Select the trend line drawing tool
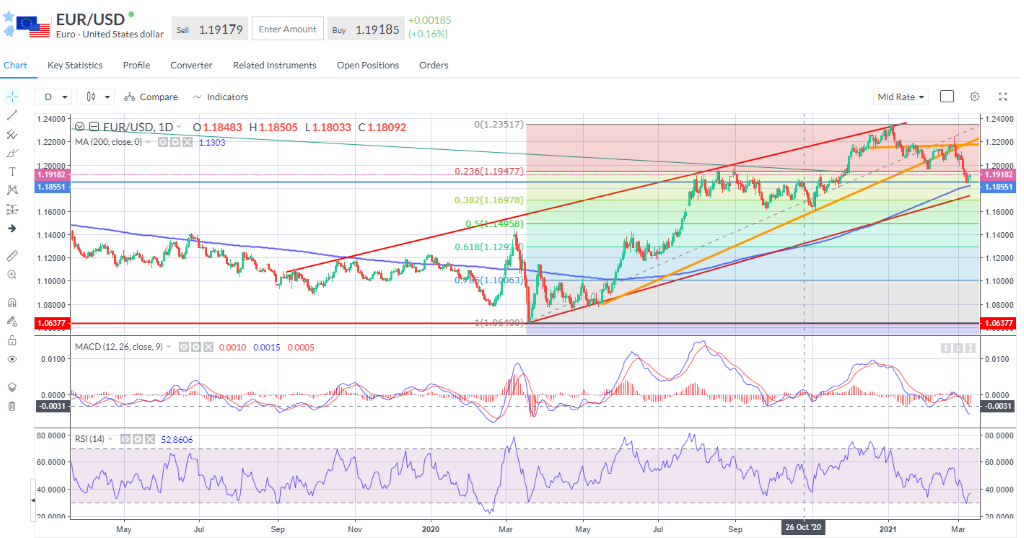This screenshot has width=1024, height=538. [11, 115]
